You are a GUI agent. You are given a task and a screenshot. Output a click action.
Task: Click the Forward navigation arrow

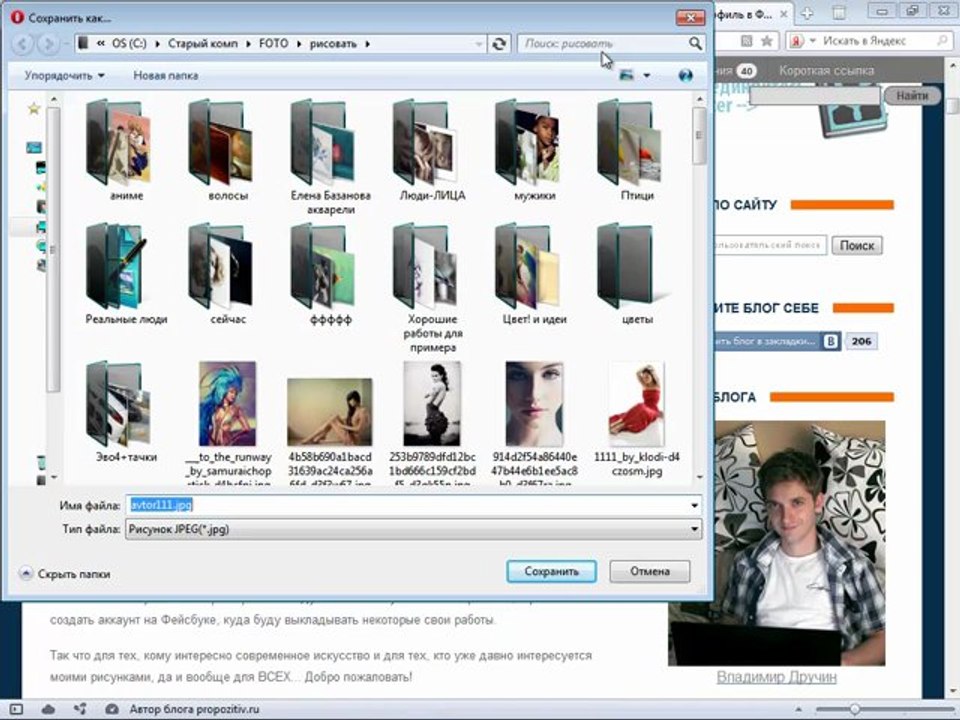click(47, 43)
